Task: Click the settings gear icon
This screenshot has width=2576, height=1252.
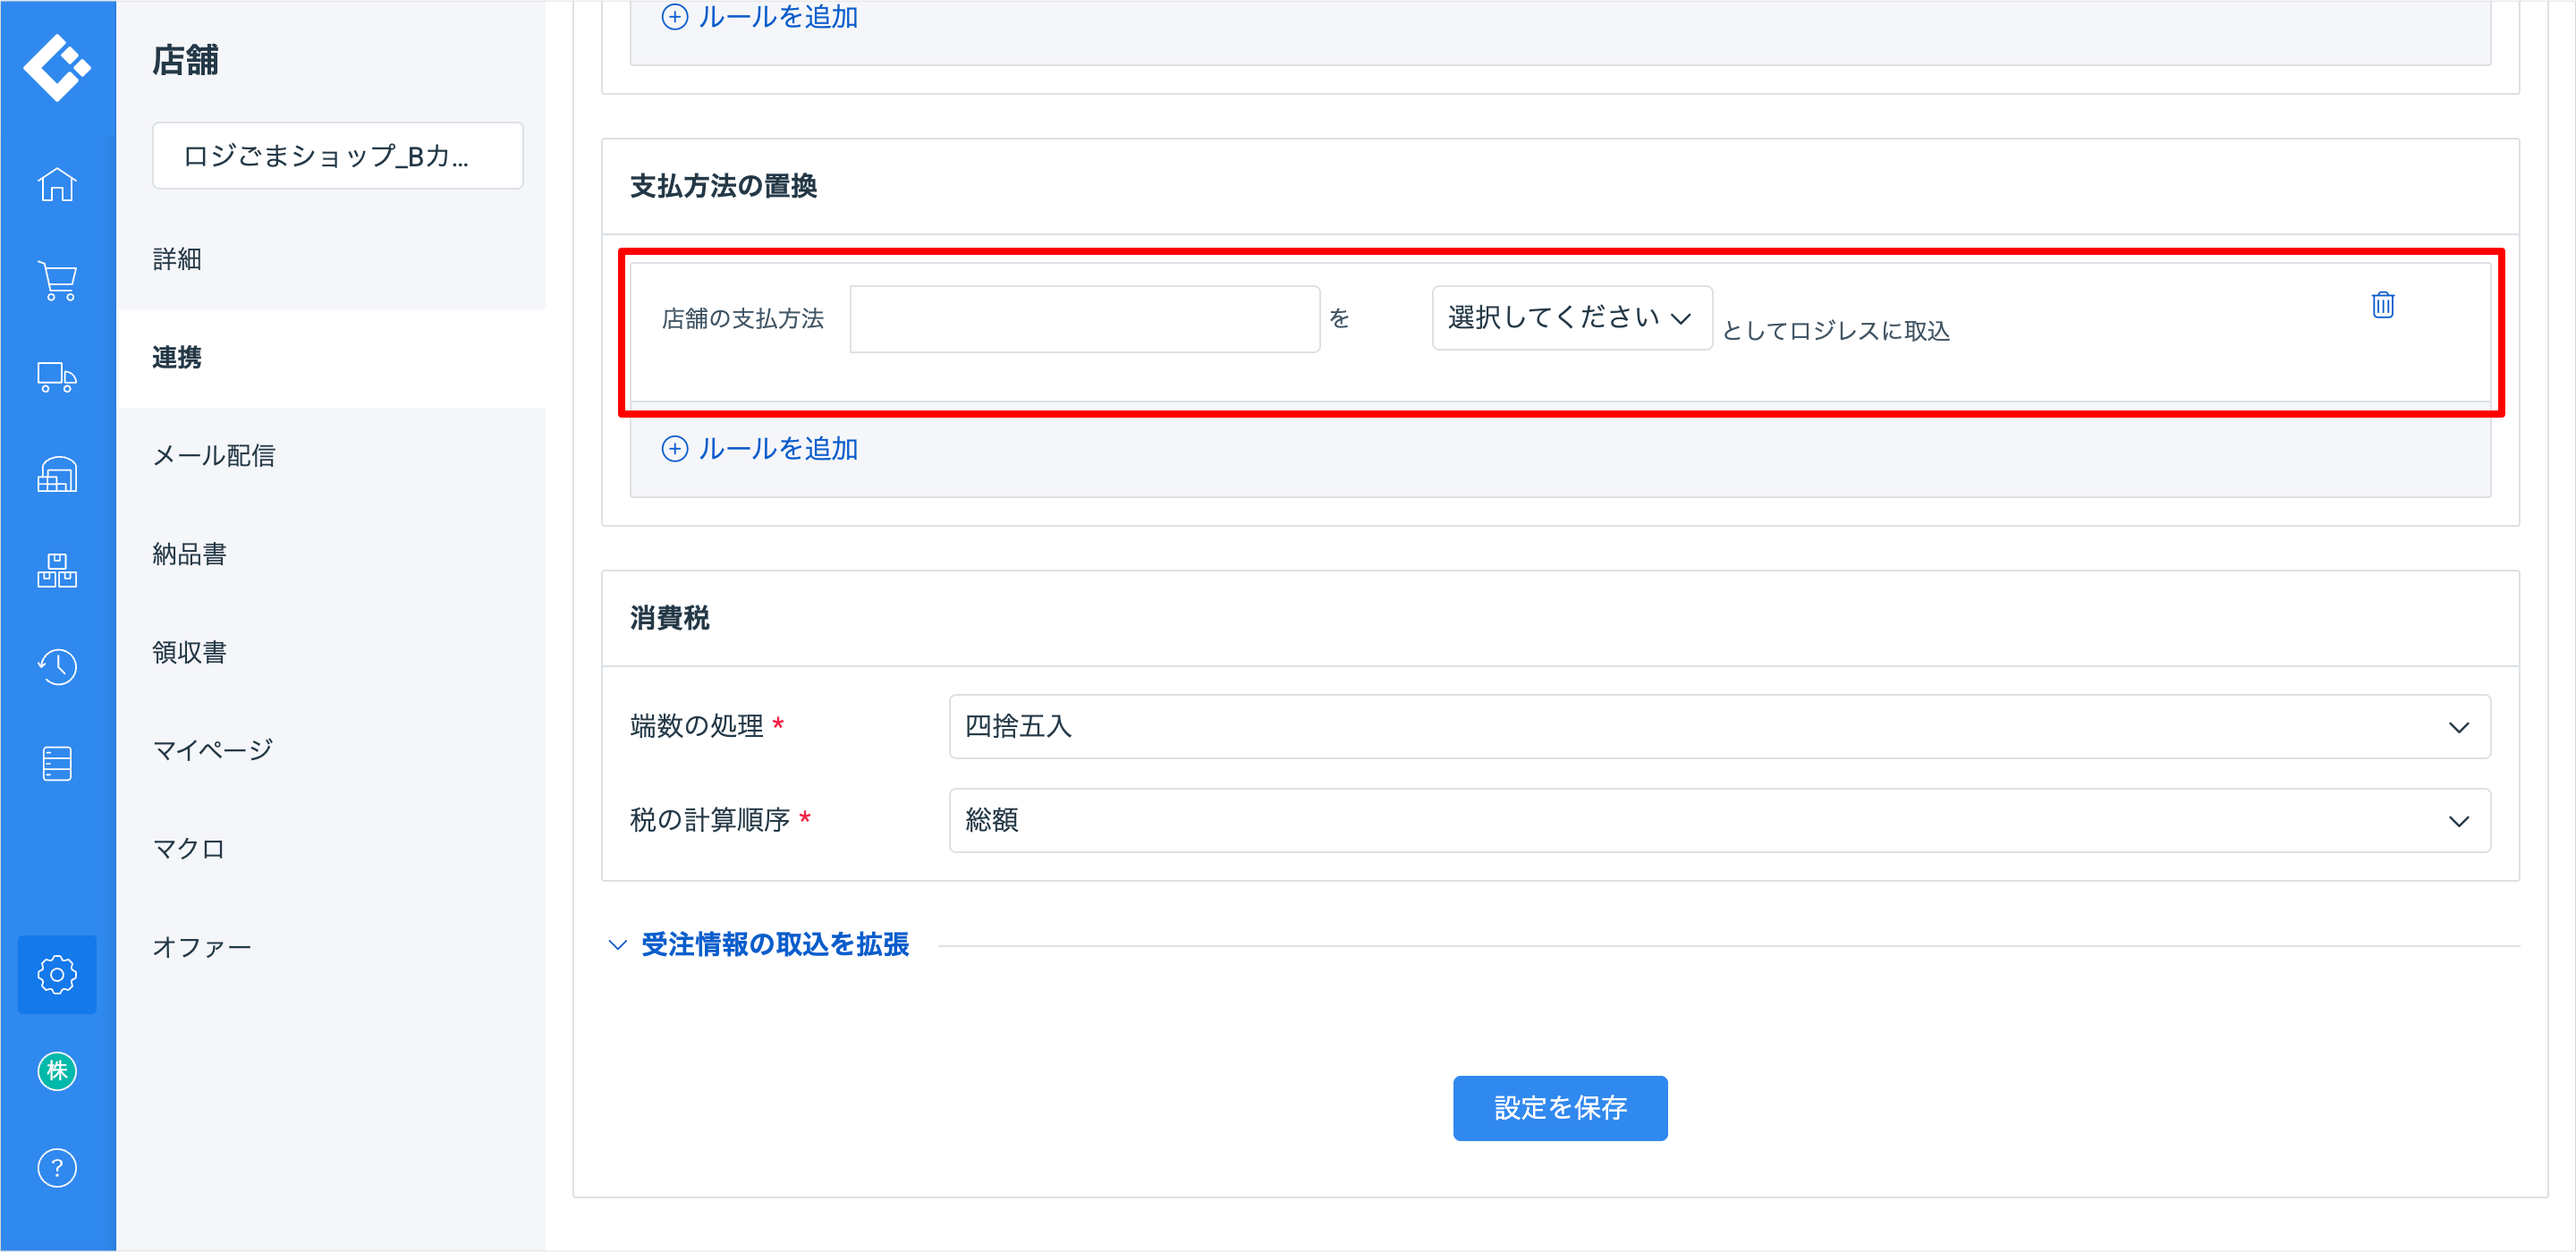Action: pos(57,974)
